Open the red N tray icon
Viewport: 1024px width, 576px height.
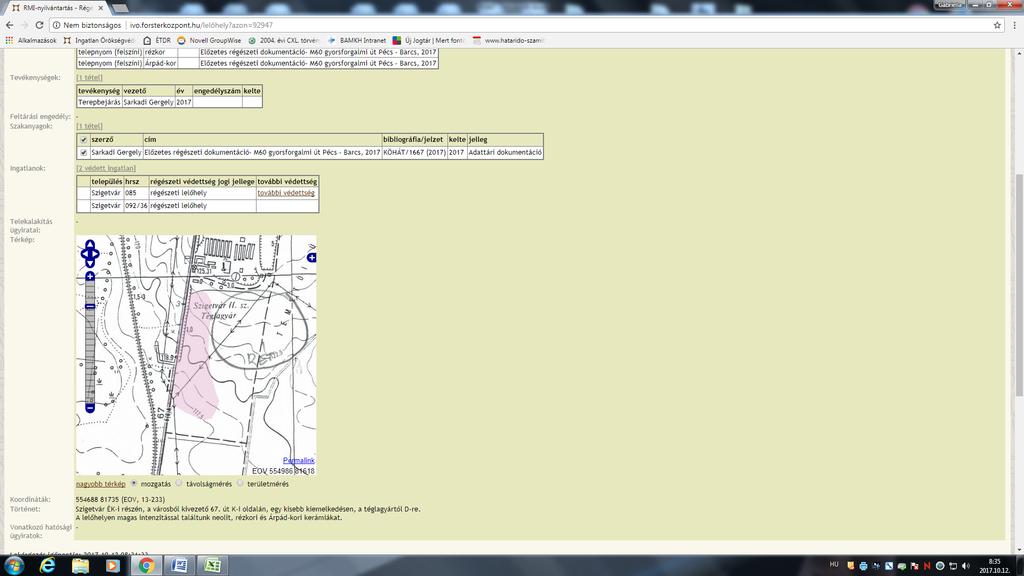927,566
